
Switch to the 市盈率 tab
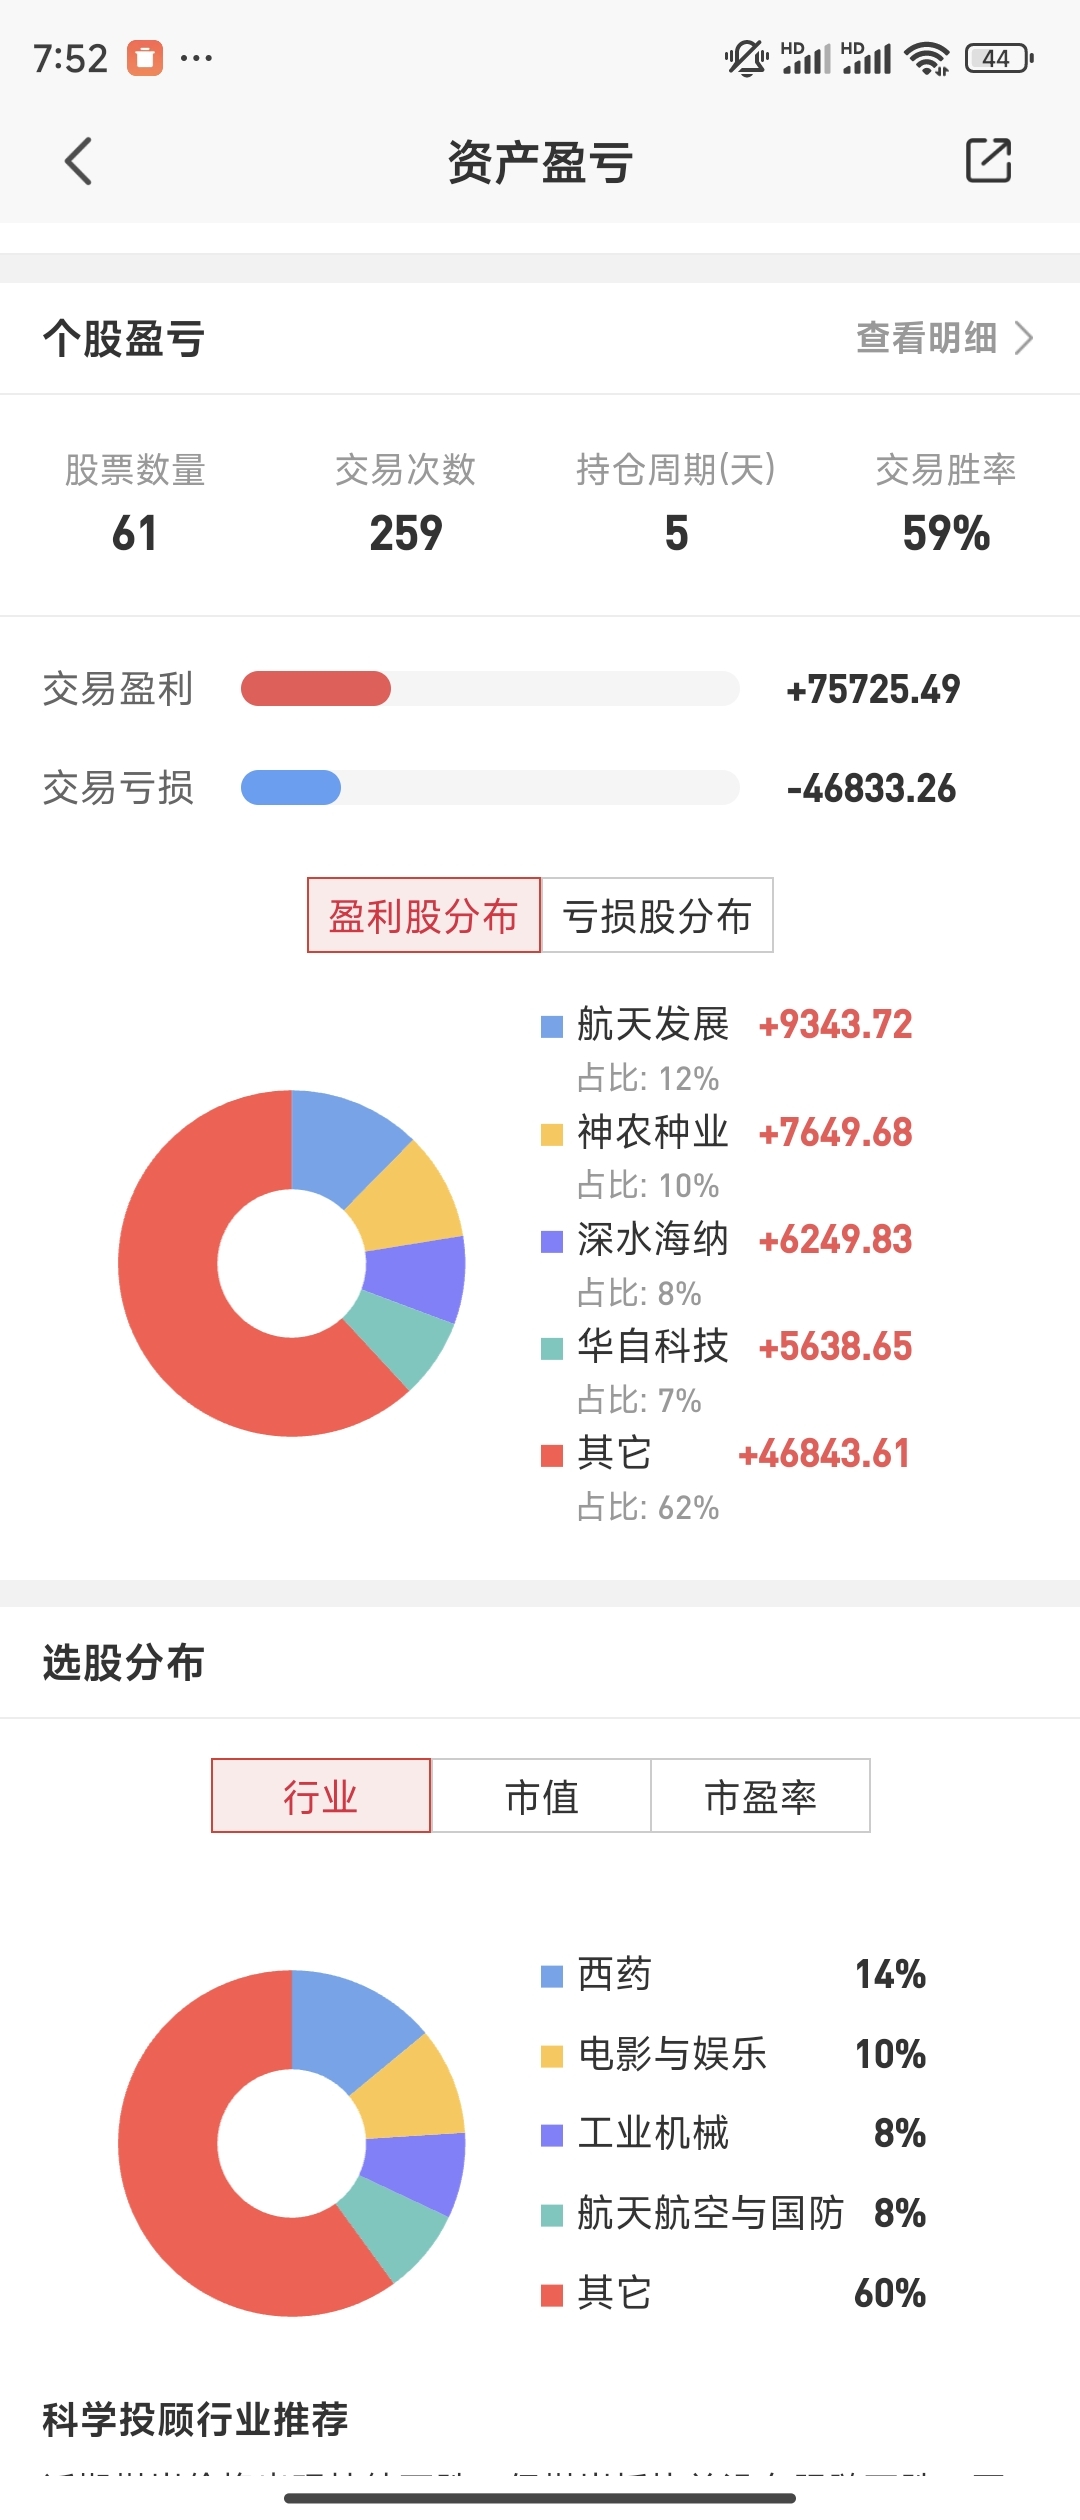click(760, 1796)
